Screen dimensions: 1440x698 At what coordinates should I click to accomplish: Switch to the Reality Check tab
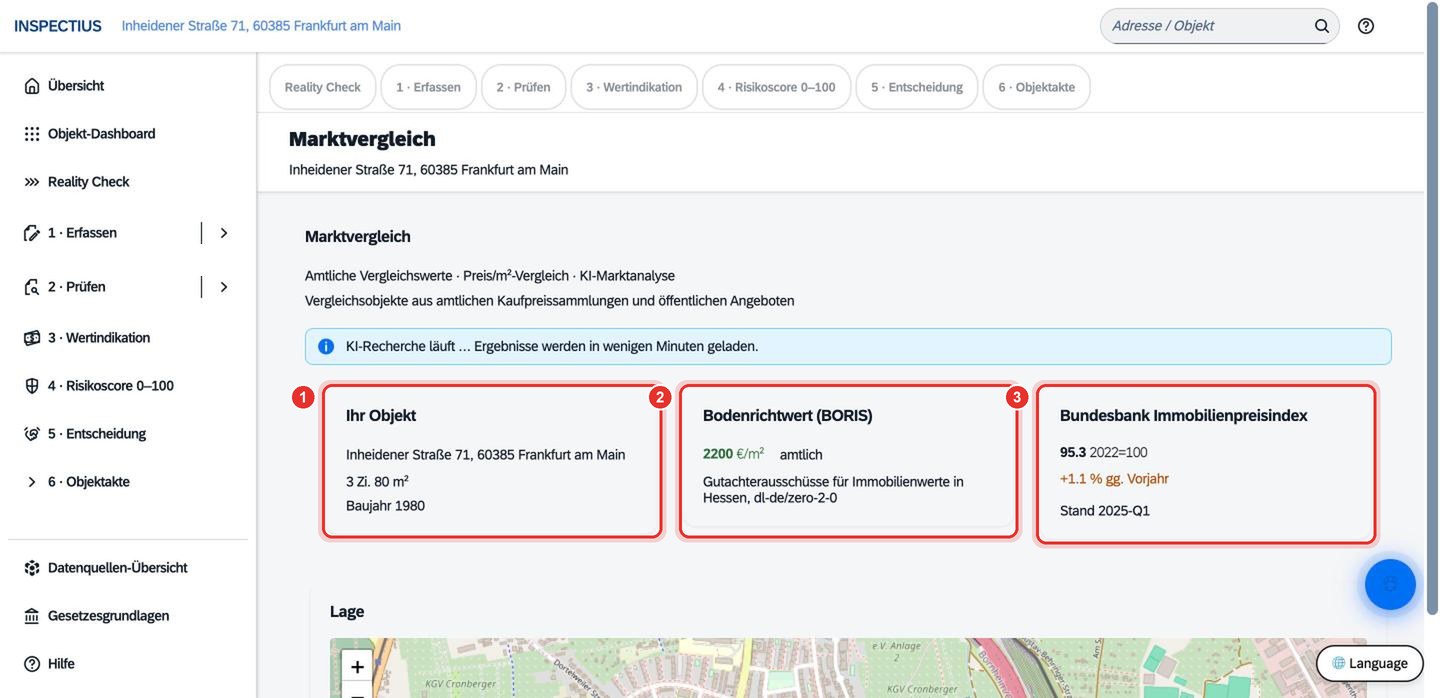[x=323, y=87]
